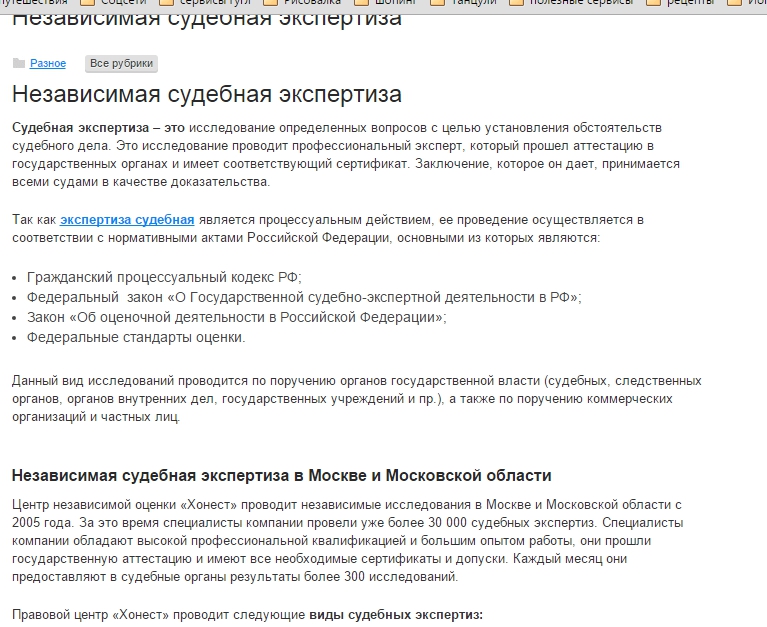Open the «полезные сервисы» bookmarks folder
Viewport: 767px width, 627px height.
pyautogui.click(x=571, y=2)
